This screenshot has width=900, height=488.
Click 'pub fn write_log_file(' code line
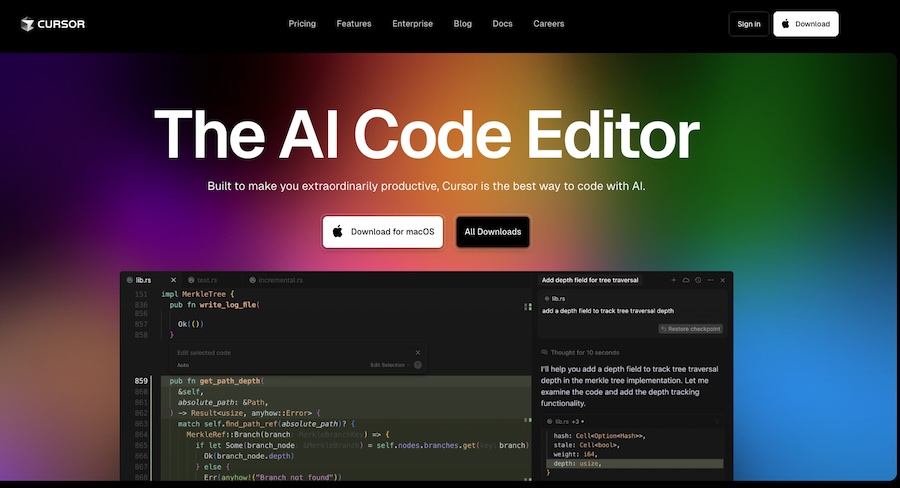[215, 305]
